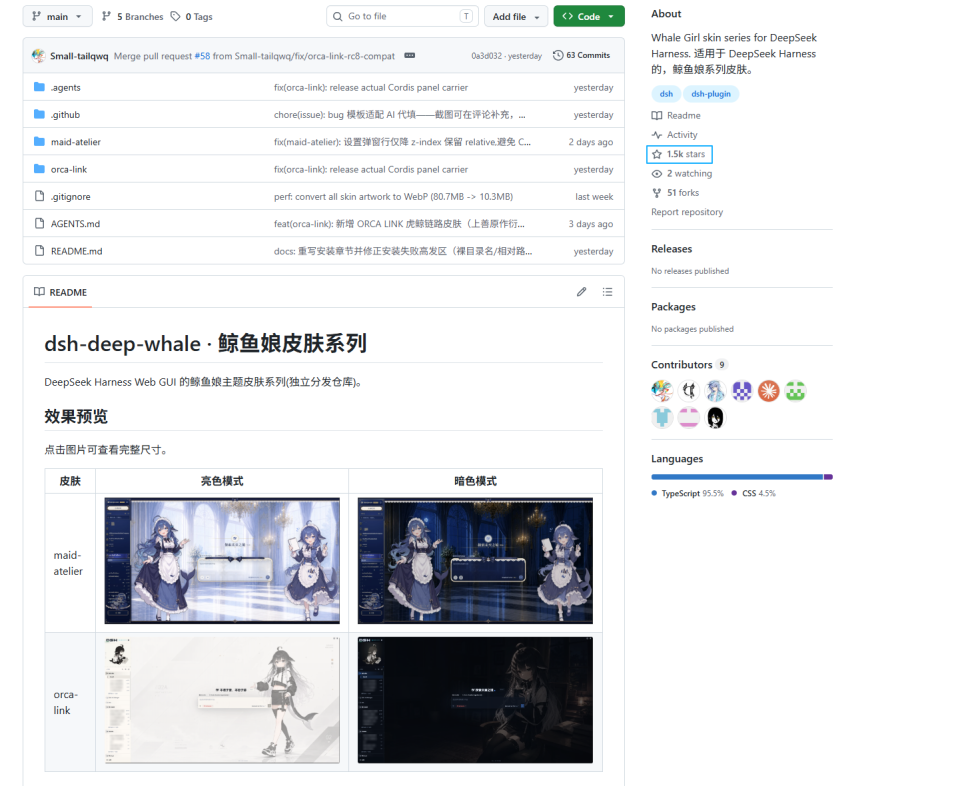Image resolution: width=960 pixels, height=786 pixels.
Task: Open orca-link dark mode preview image
Action: tap(475, 700)
